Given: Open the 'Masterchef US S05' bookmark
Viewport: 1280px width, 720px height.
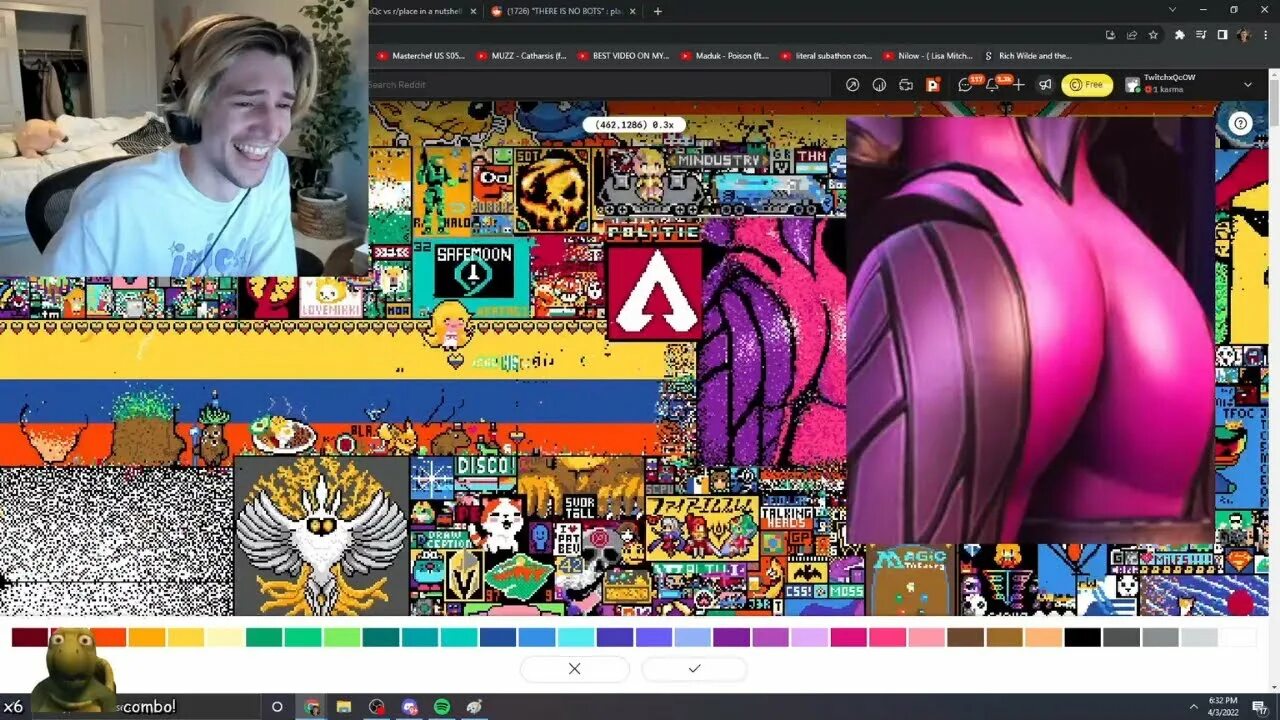Looking at the screenshot, I should (x=420, y=56).
